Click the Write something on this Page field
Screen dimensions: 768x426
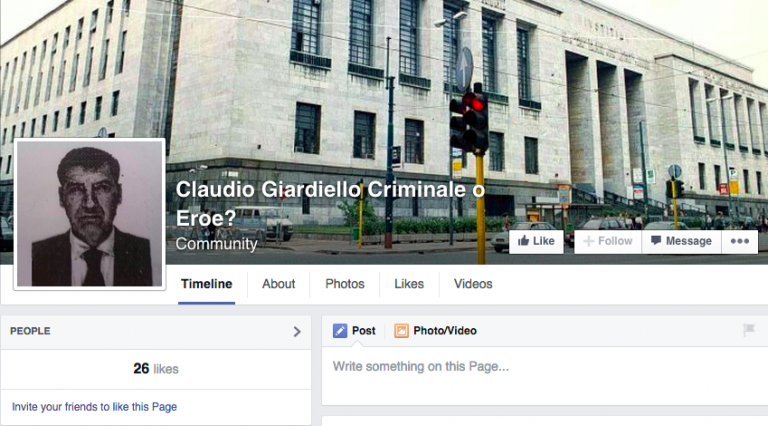click(545, 376)
